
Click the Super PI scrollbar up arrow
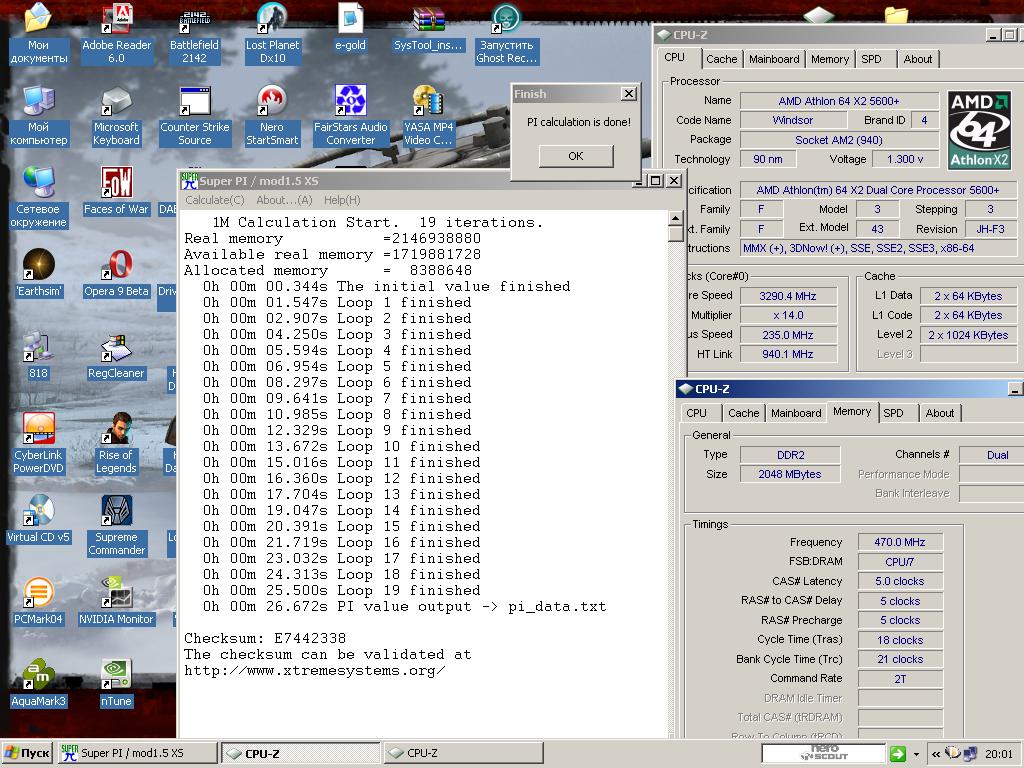coord(676,218)
